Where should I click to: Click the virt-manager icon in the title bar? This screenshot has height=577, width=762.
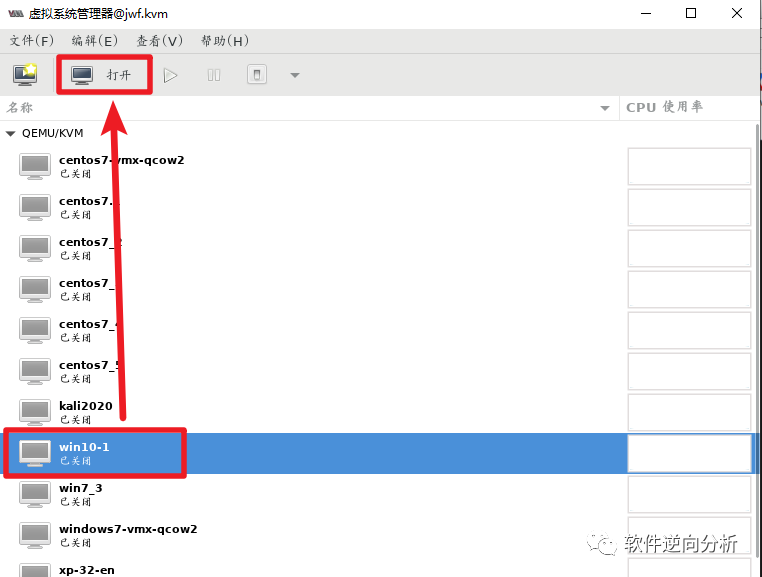pyautogui.click(x=16, y=14)
